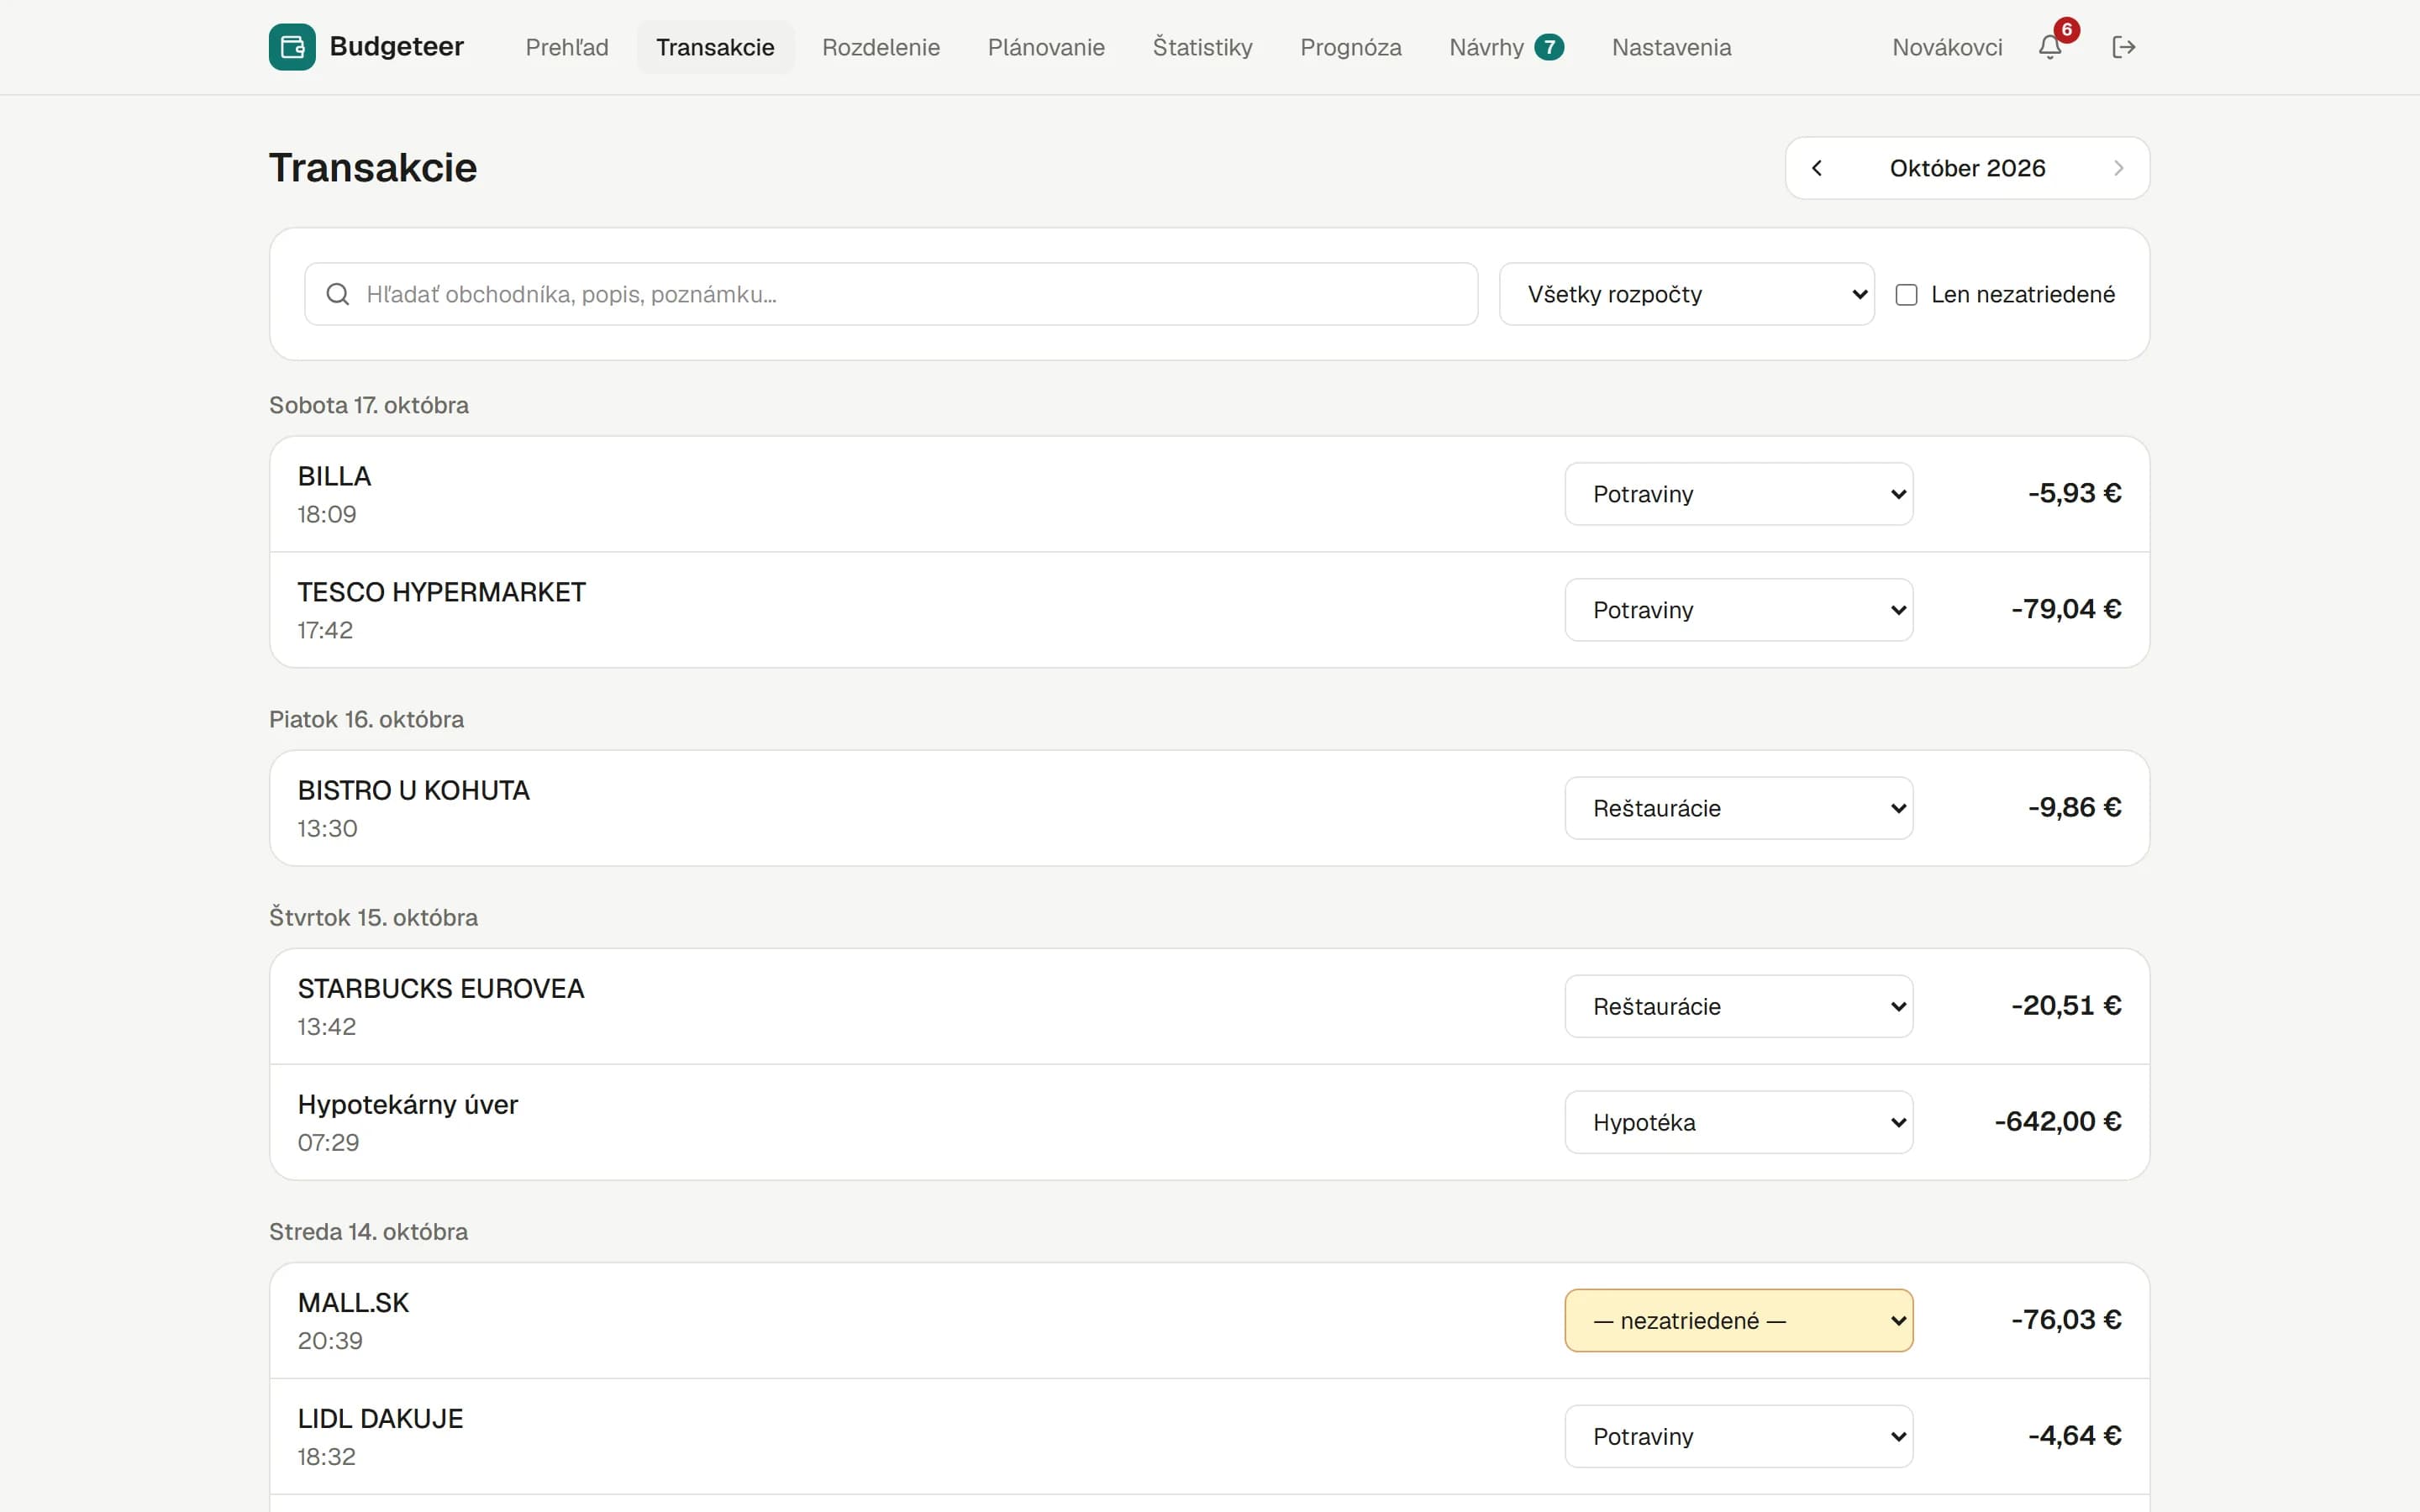Open the Prognóza tab
This screenshot has height=1512, width=2420.
coord(1351,47)
